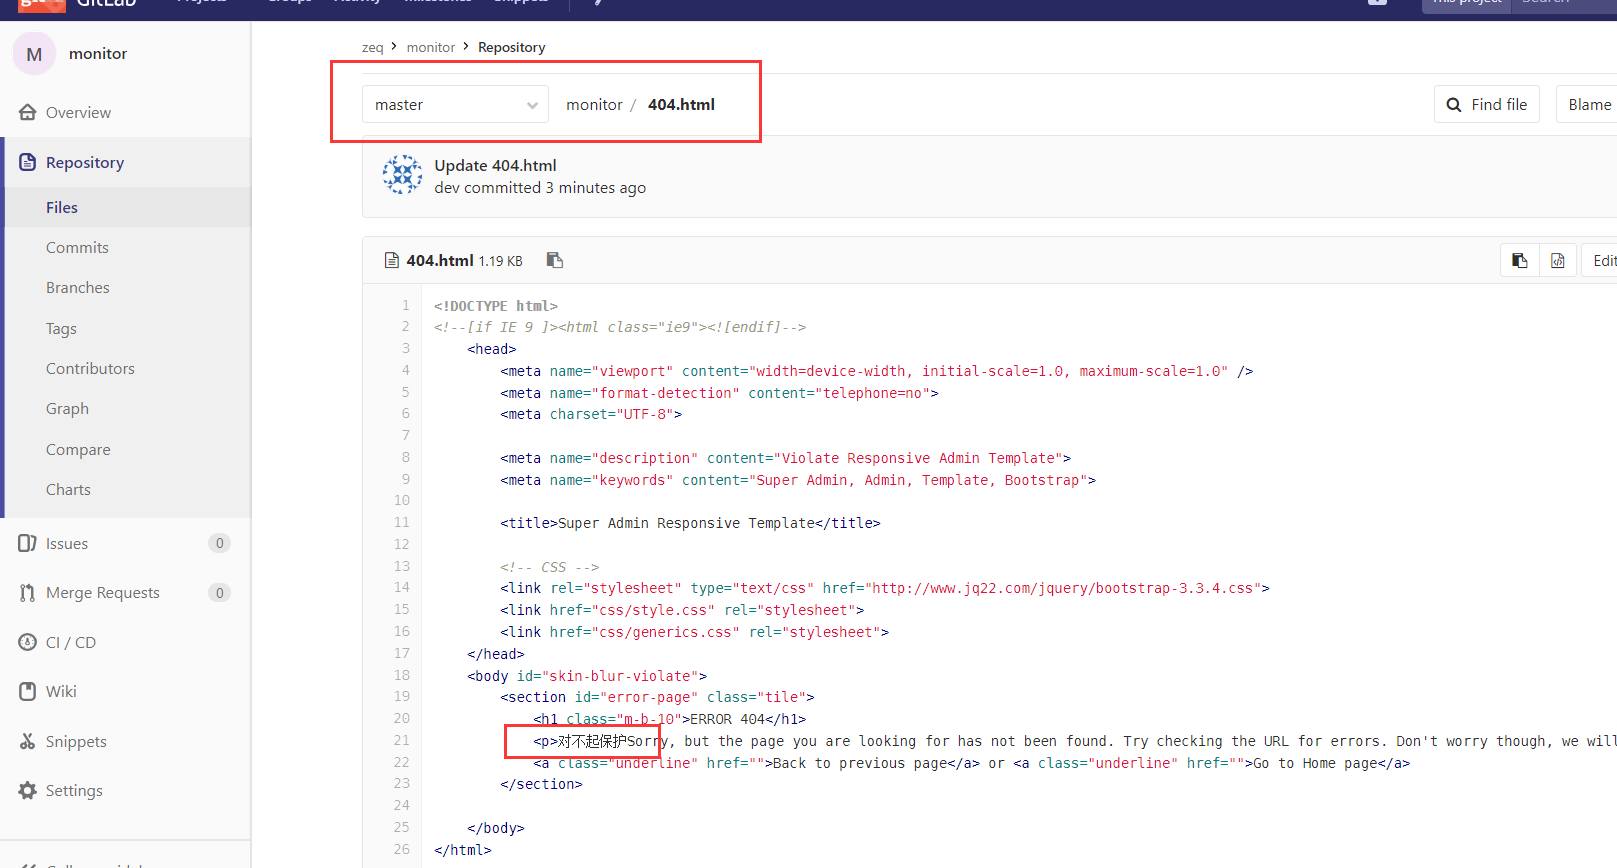Open project Settings in the sidebar

[74, 790]
